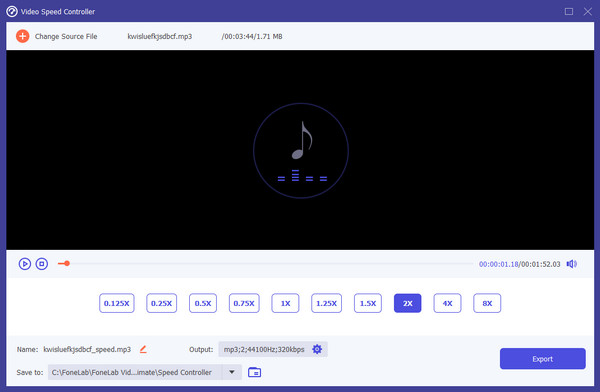
Task: Set speed to 0.5X
Action: [203, 303]
